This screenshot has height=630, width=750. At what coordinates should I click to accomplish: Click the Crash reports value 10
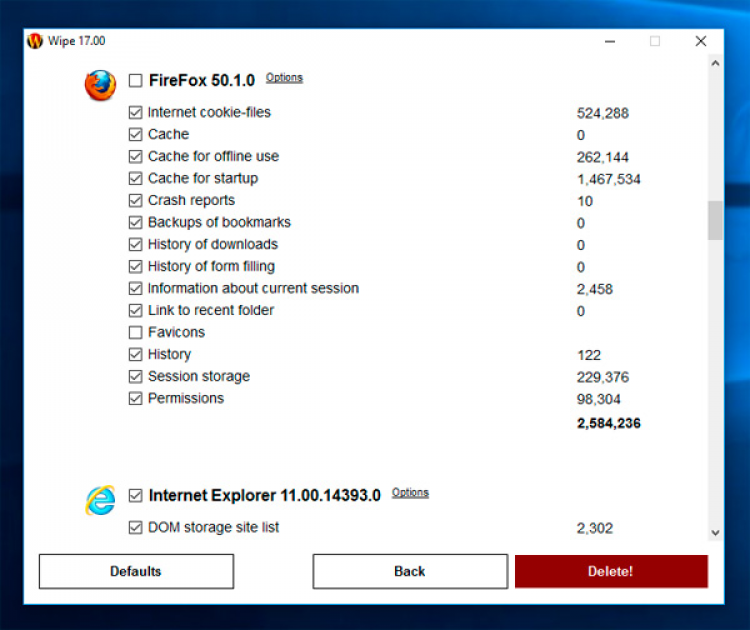click(x=585, y=201)
